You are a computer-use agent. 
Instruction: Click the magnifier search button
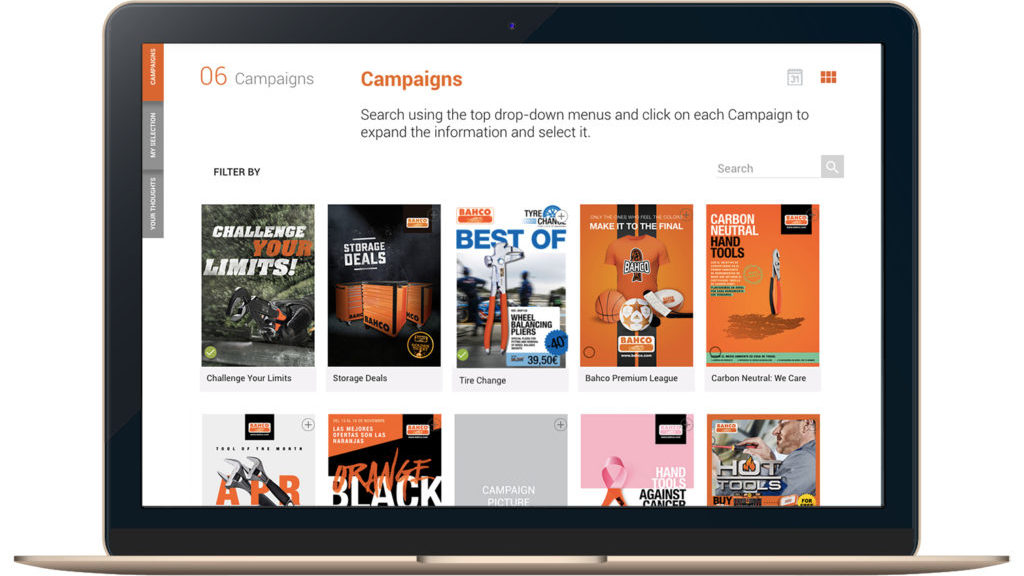(x=832, y=167)
